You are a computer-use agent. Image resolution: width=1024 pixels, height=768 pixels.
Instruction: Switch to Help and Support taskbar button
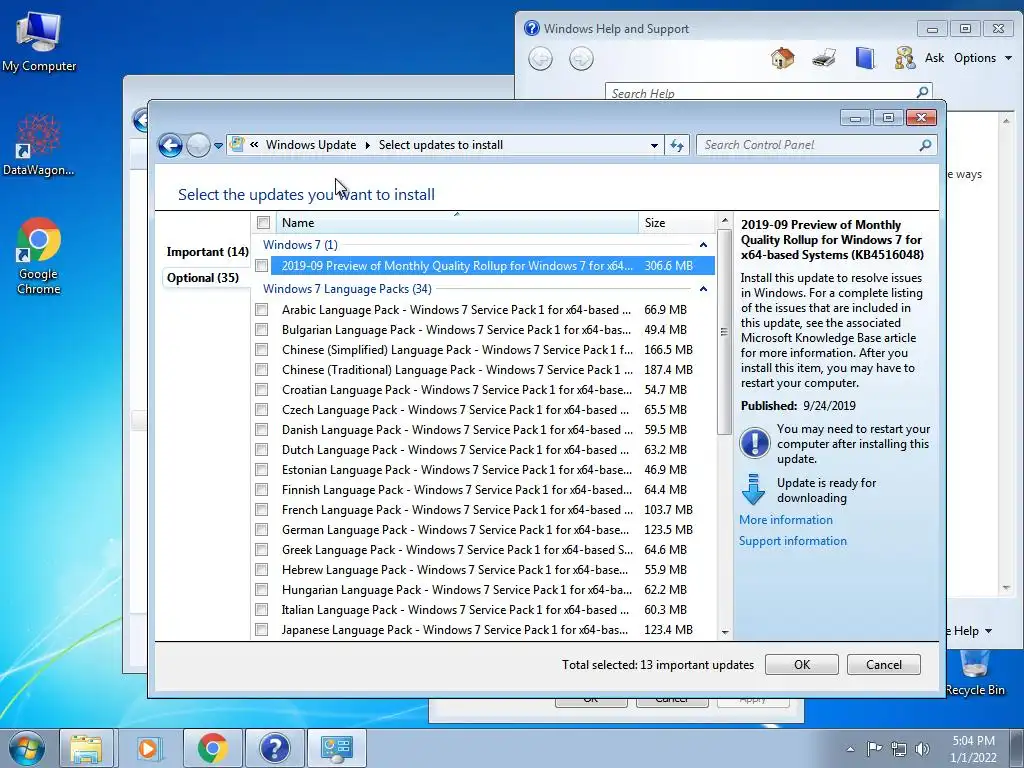274,748
